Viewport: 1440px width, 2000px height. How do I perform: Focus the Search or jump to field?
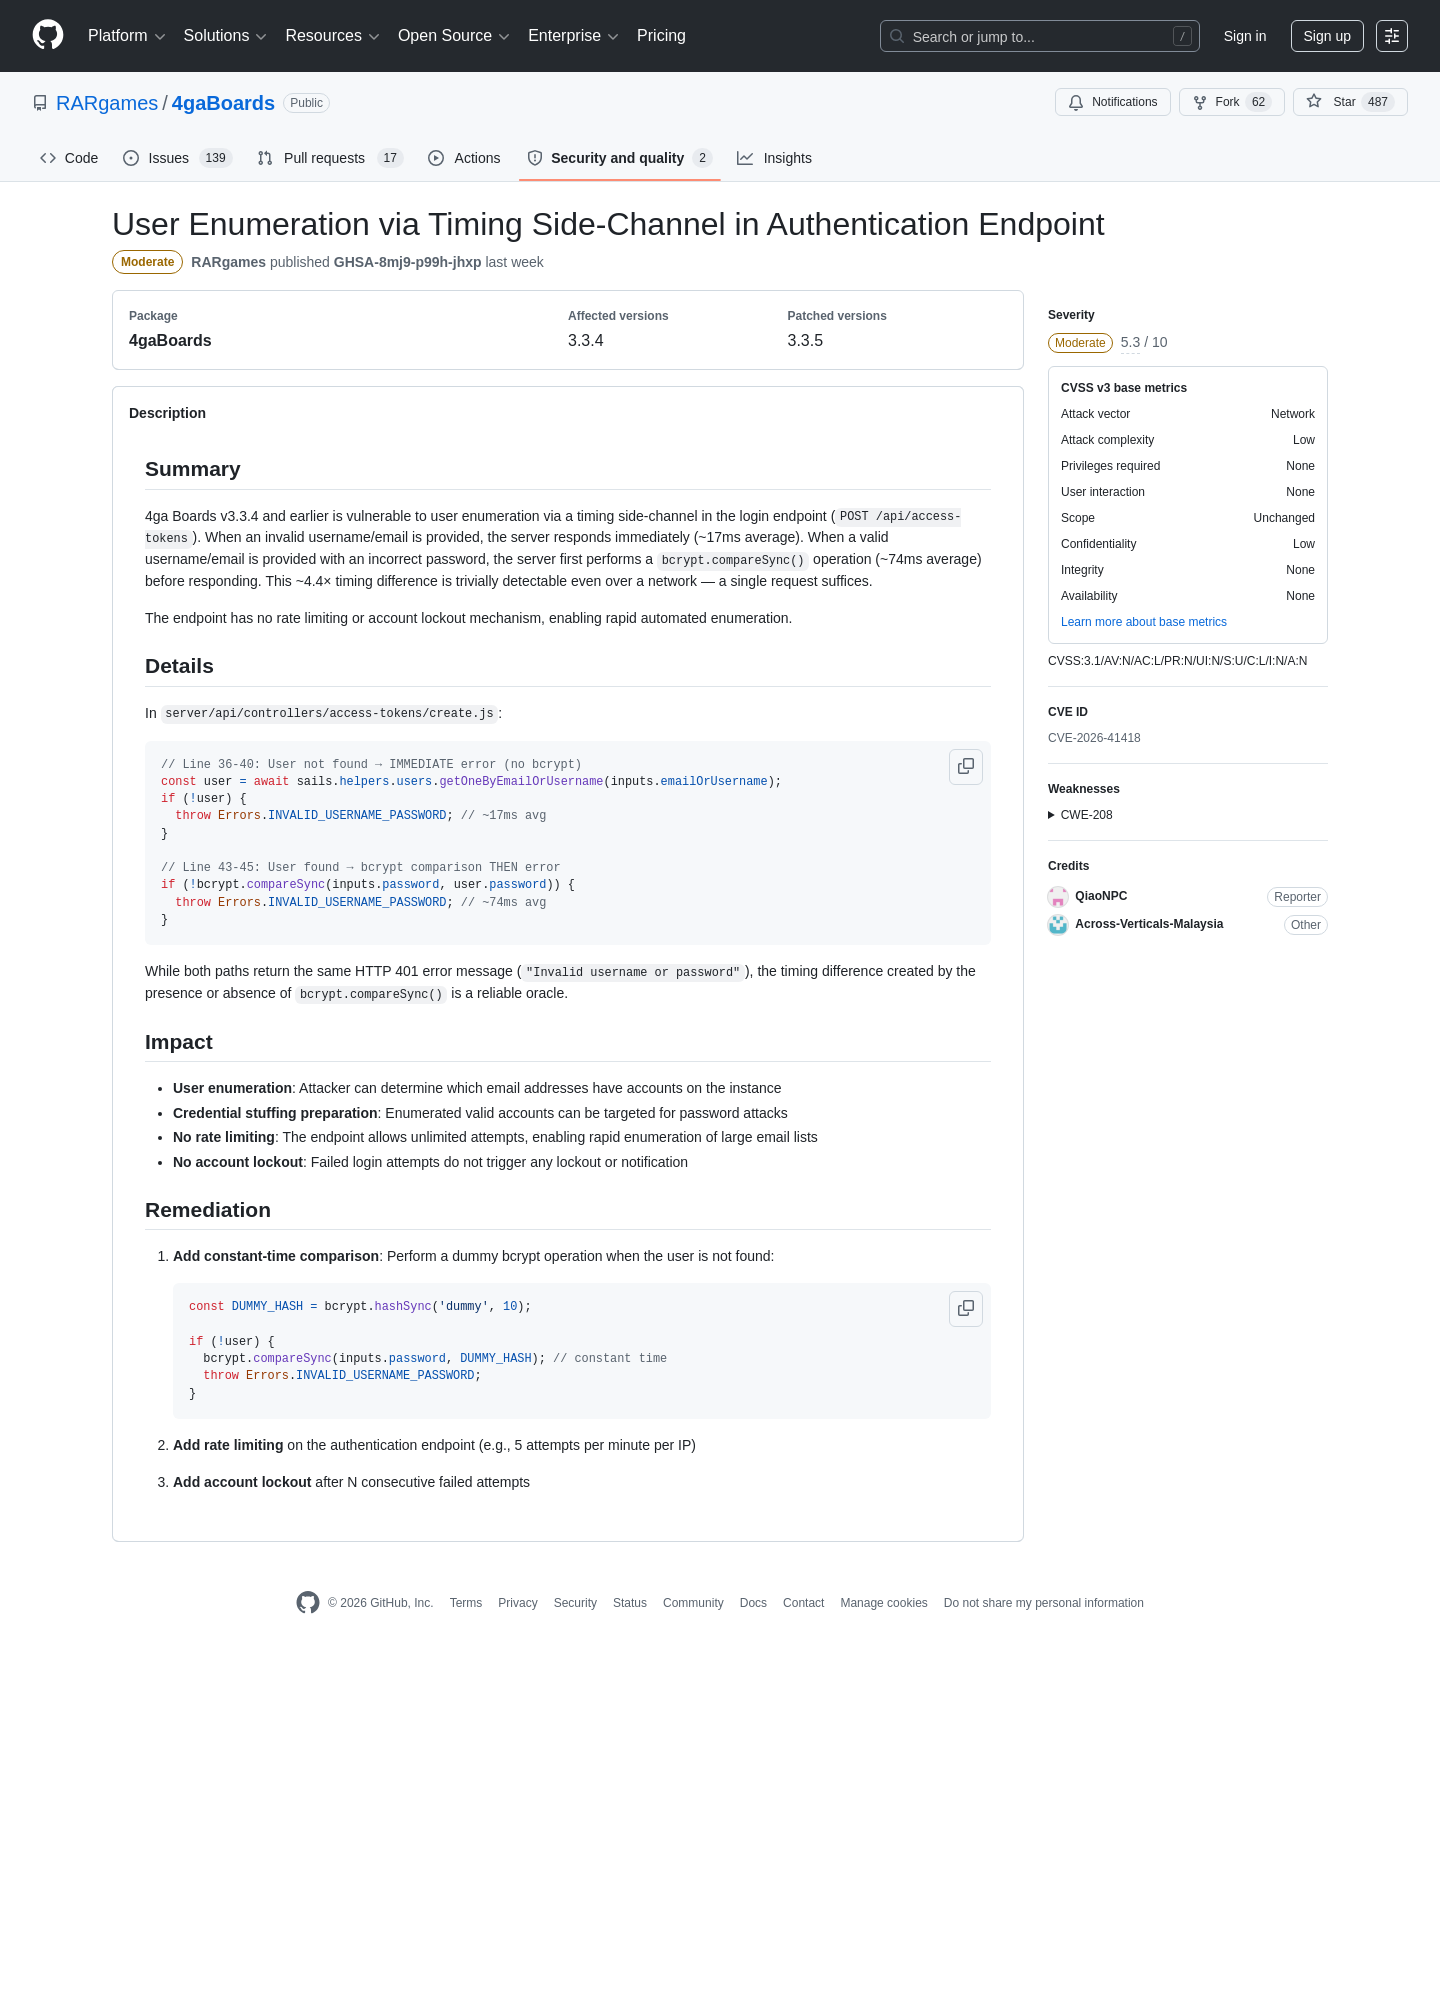[x=1040, y=36]
